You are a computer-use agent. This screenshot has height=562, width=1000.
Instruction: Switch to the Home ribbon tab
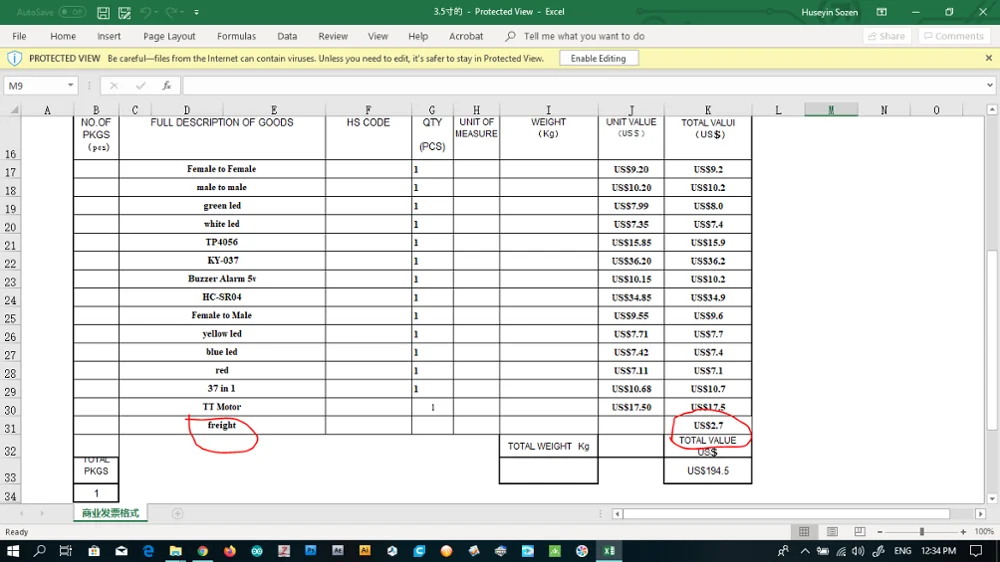62,36
